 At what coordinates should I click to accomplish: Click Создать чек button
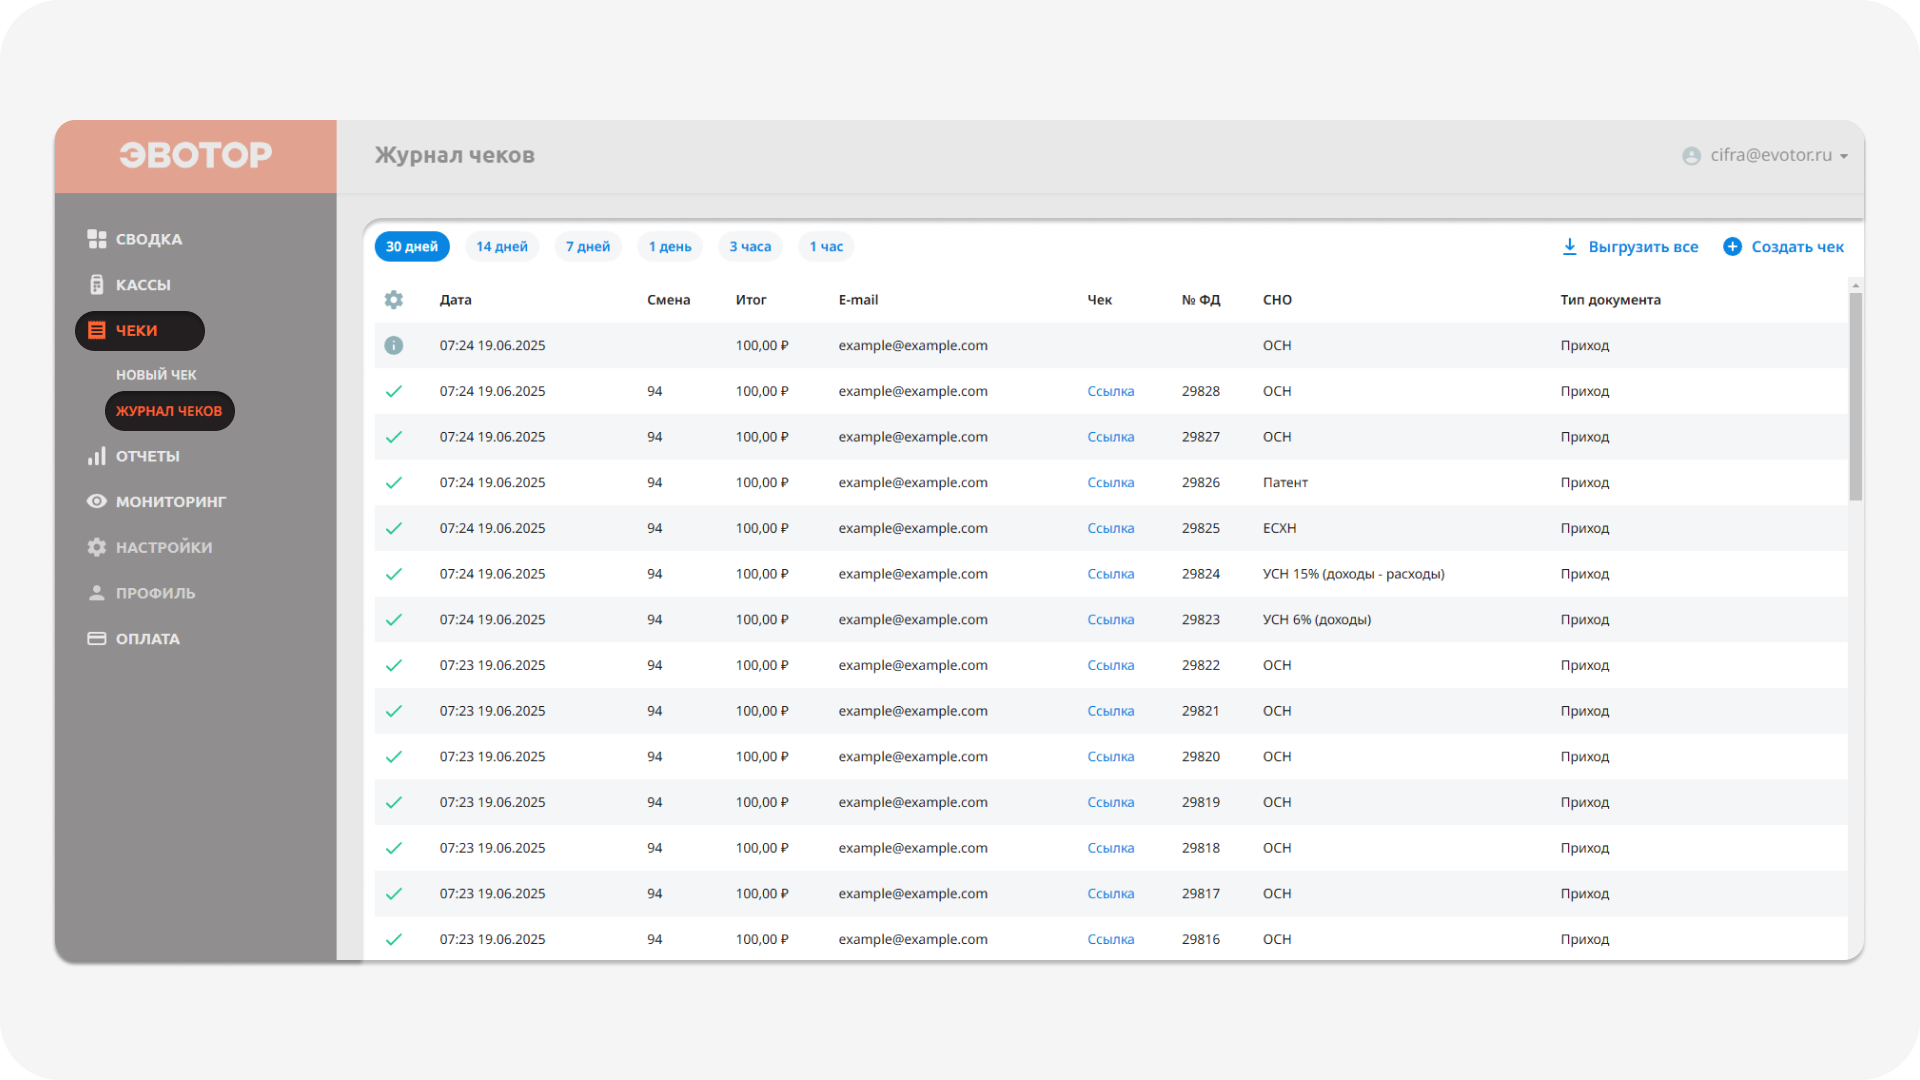1784,247
